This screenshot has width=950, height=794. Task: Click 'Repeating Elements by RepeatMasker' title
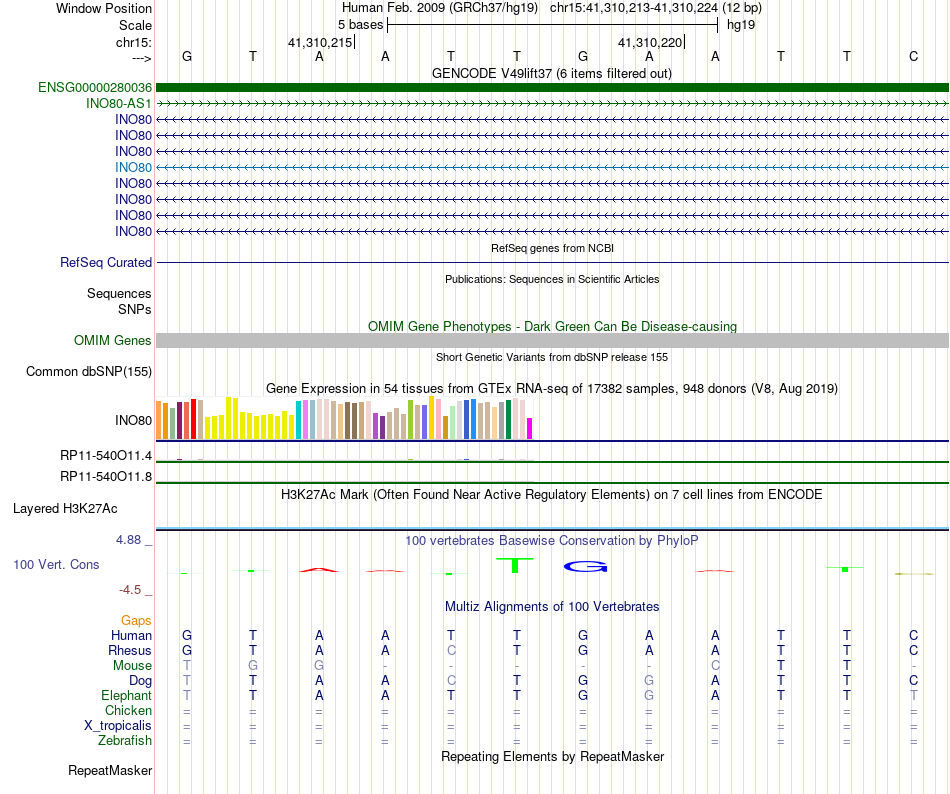(x=552, y=756)
